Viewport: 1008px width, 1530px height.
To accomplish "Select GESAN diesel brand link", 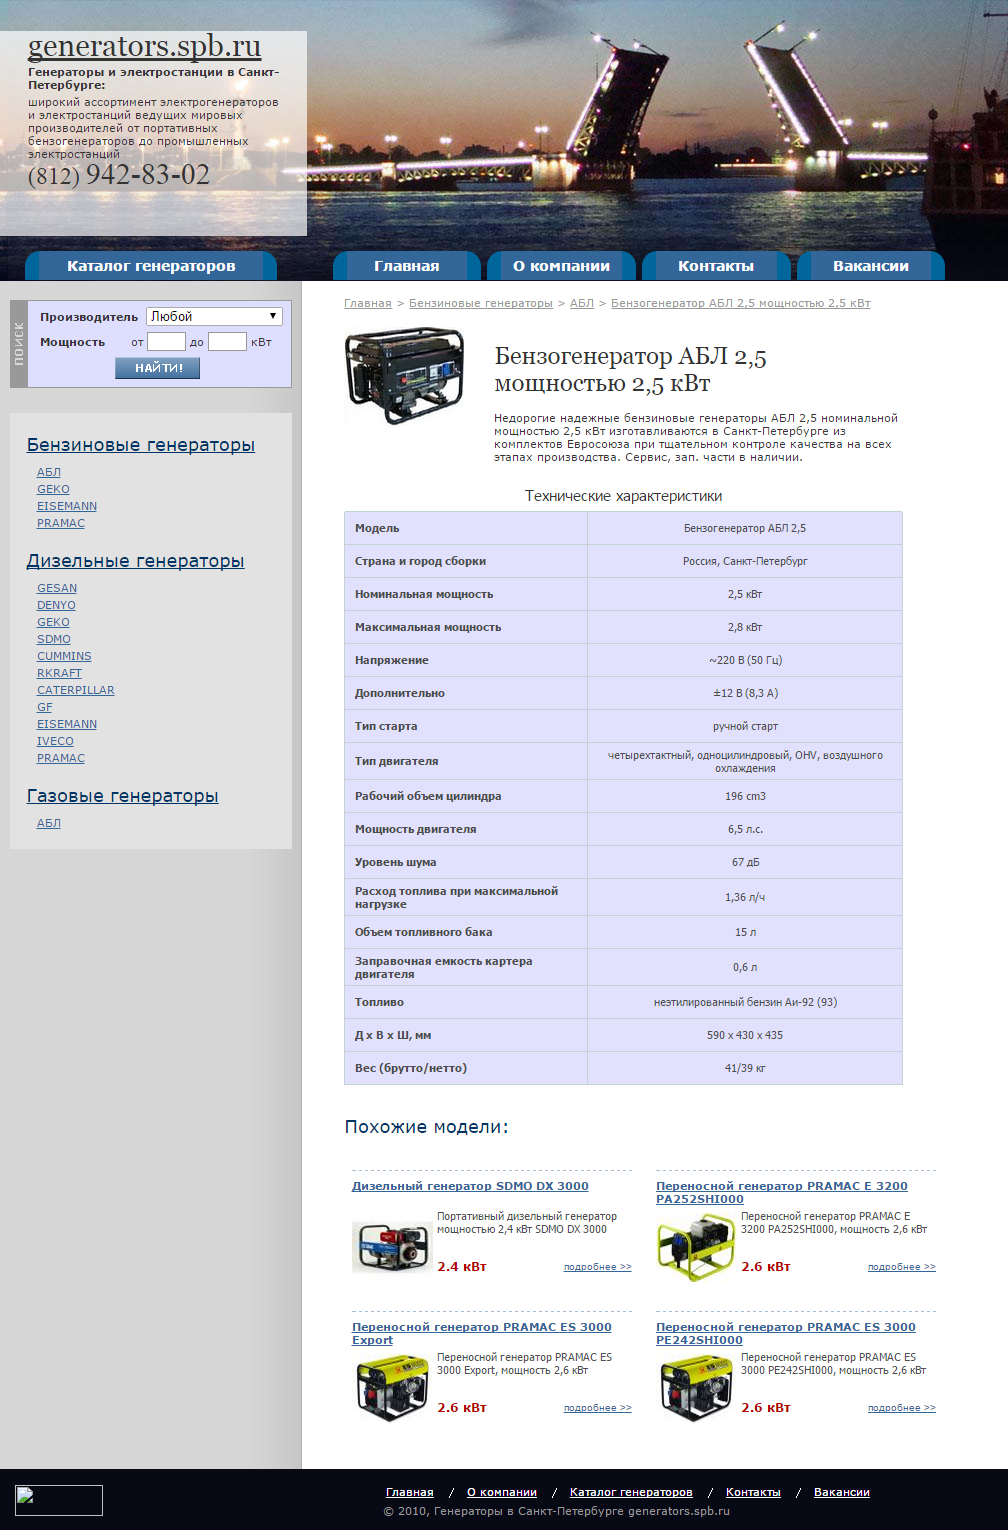I will [57, 588].
